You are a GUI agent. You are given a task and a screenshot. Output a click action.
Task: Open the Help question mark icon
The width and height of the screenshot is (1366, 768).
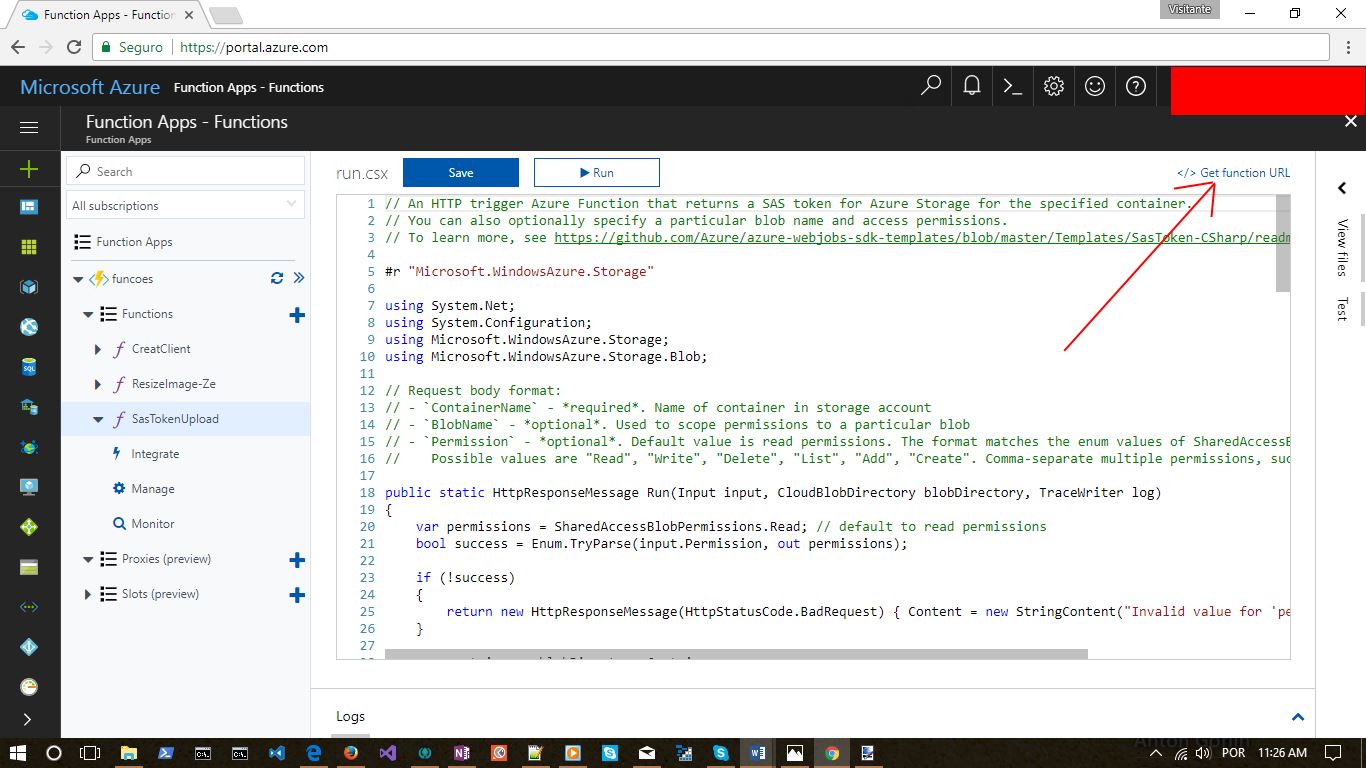point(1136,86)
